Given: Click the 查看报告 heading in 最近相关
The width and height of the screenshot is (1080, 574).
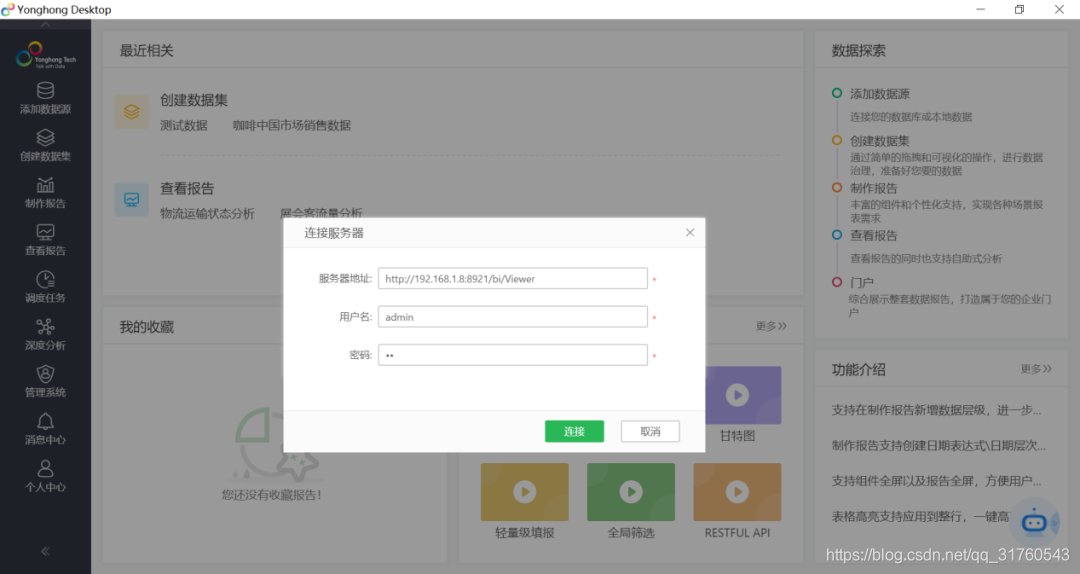Looking at the screenshot, I should [187, 189].
